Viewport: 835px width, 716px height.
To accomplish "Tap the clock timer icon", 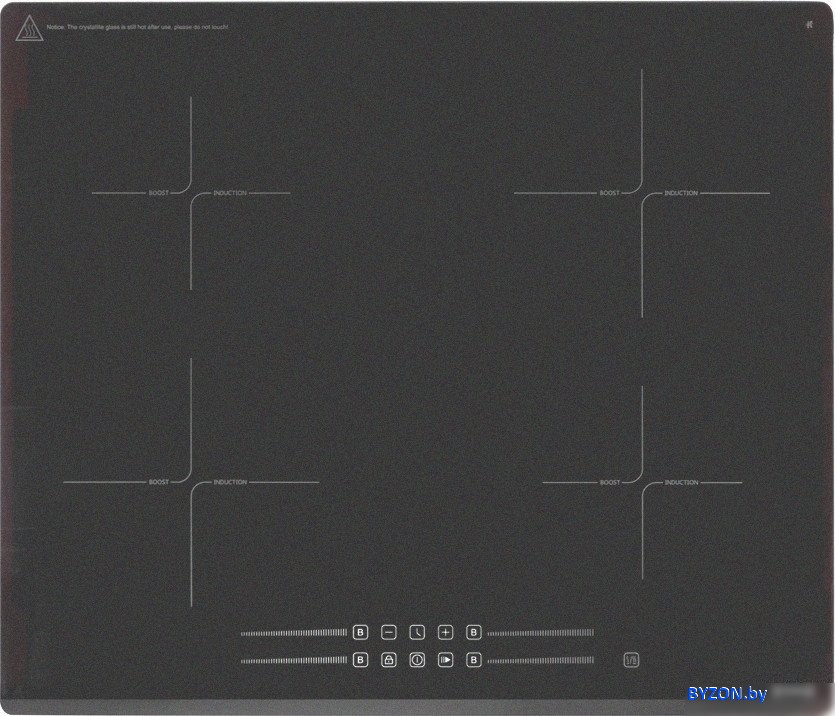I will coord(417,632).
